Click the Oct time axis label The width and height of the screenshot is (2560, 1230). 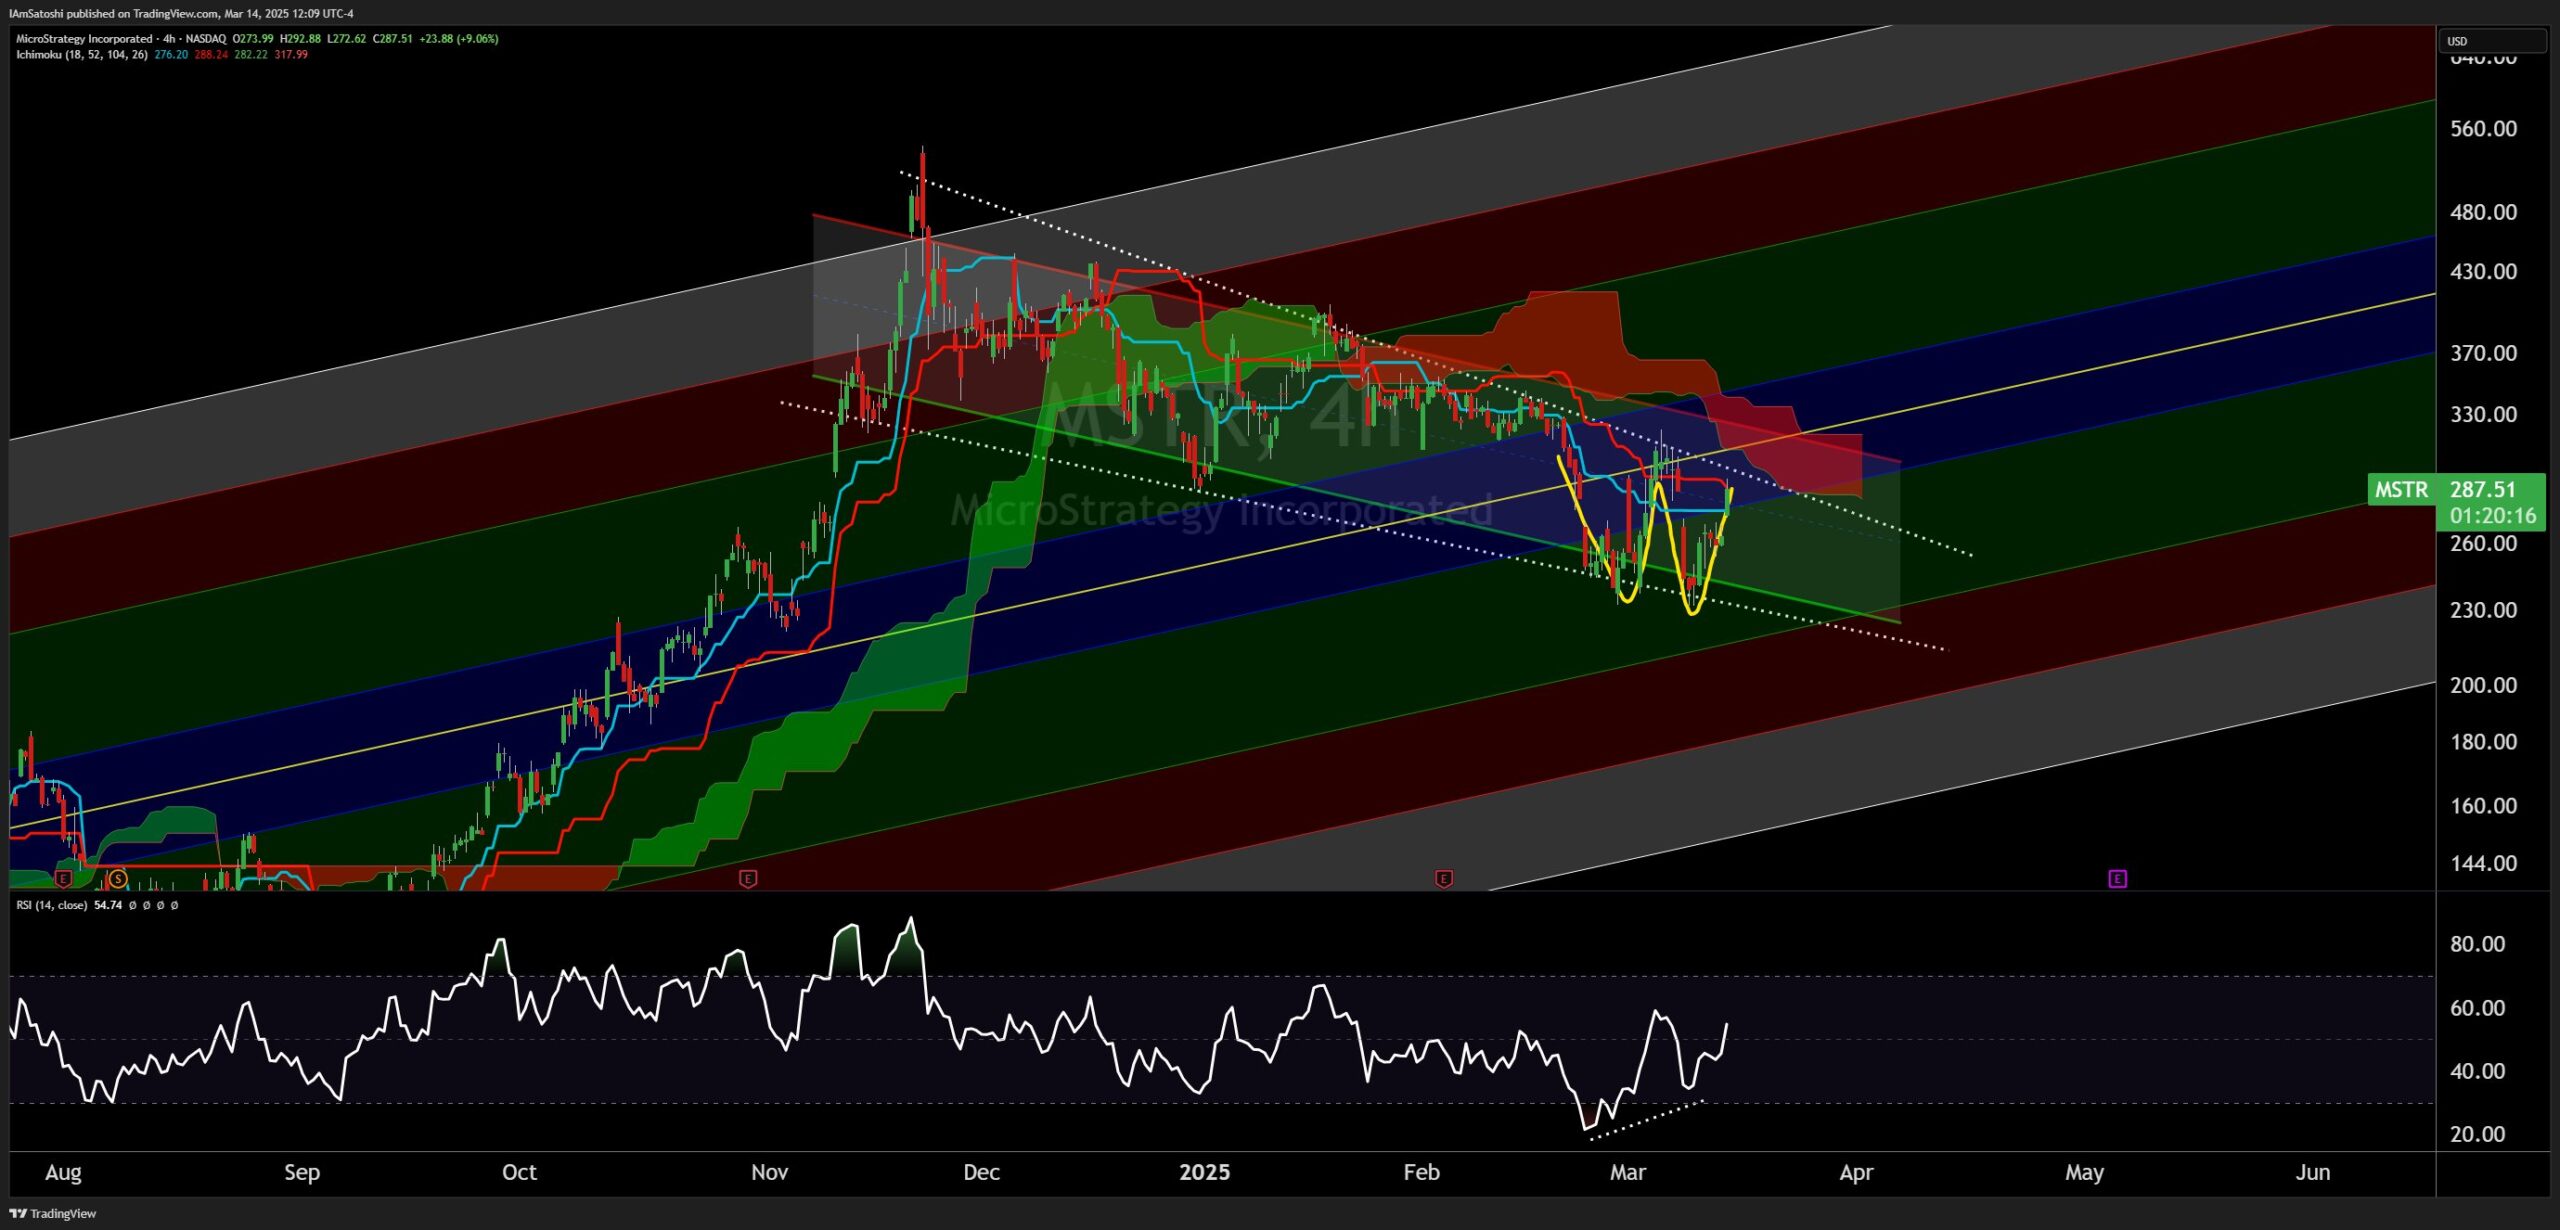pyautogui.click(x=519, y=1172)
